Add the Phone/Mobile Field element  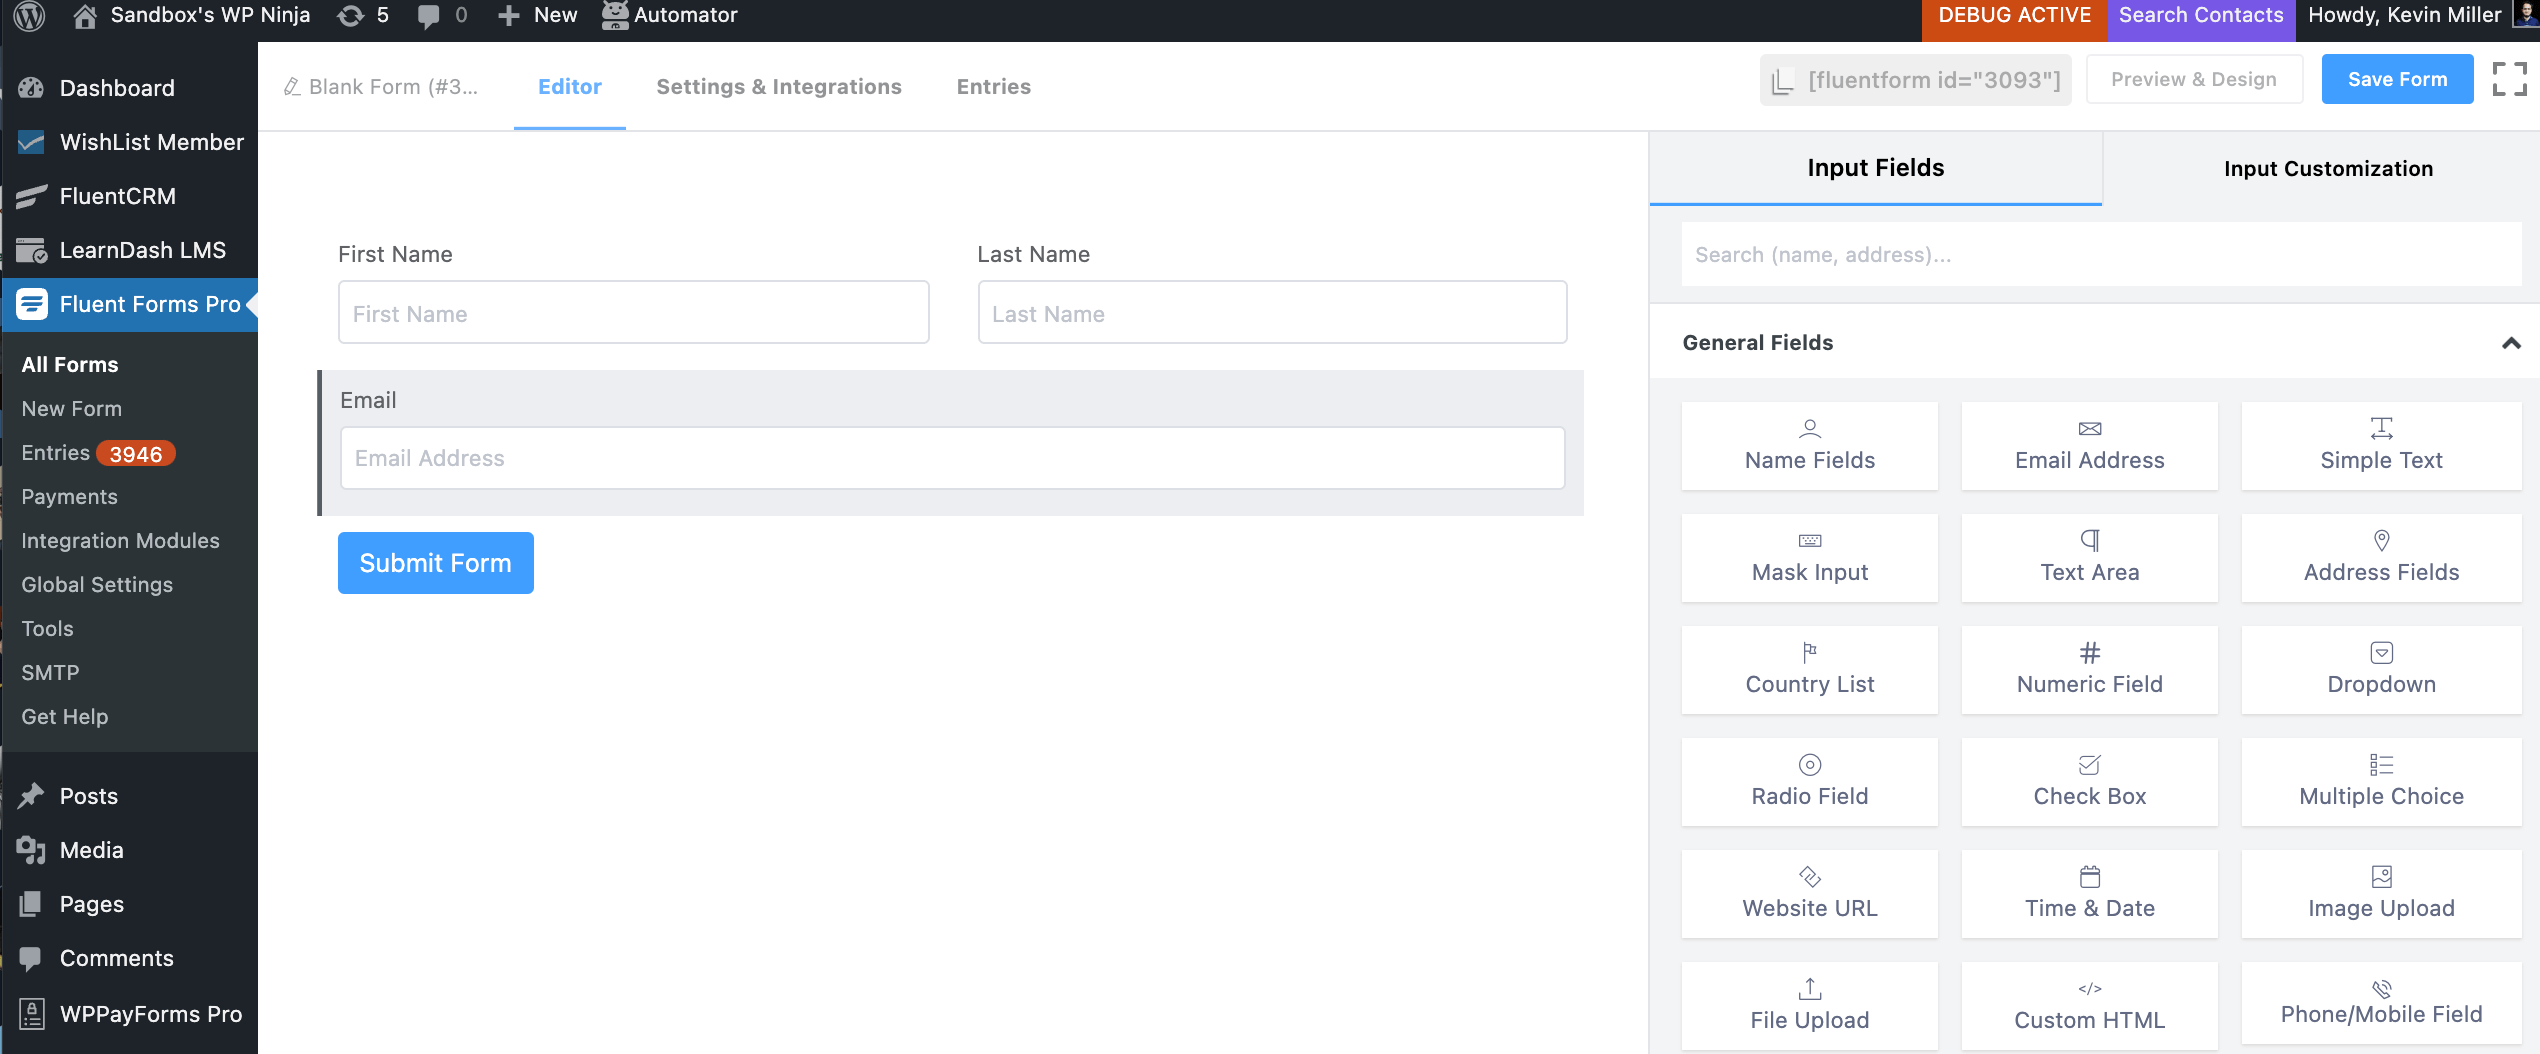tap(2381, 1003)
